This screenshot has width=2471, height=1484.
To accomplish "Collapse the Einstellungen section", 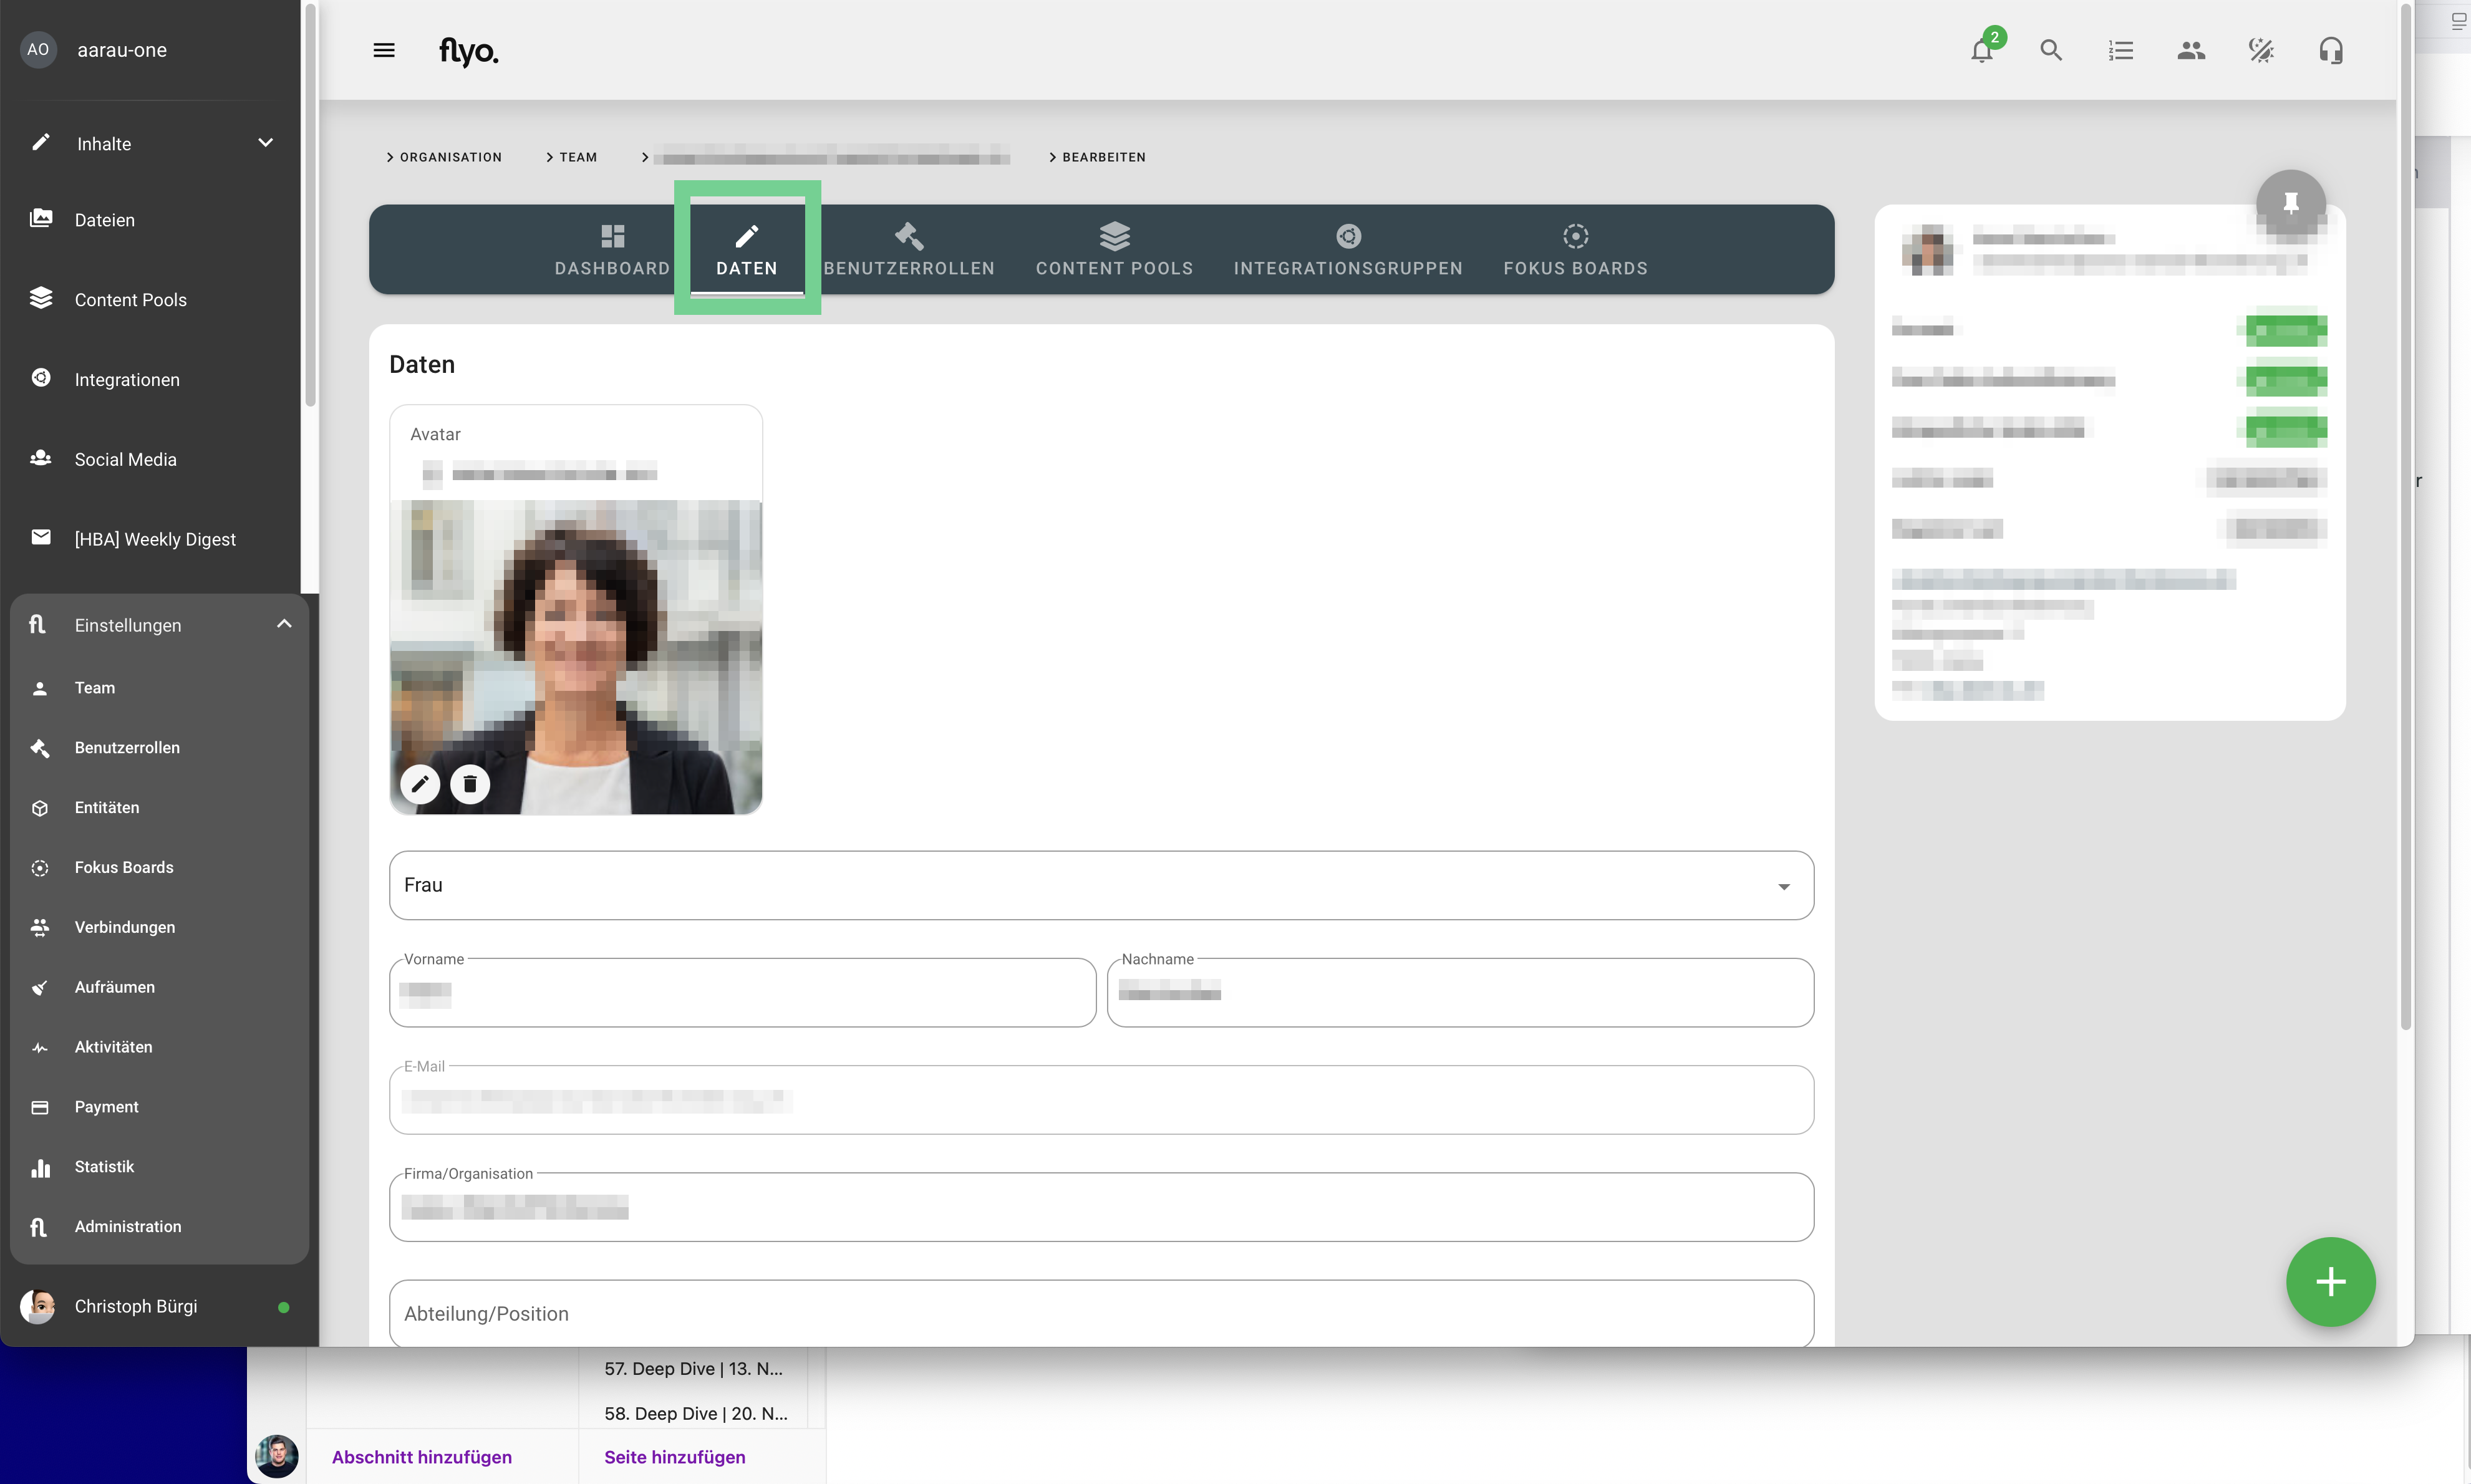I will point(284,624).
